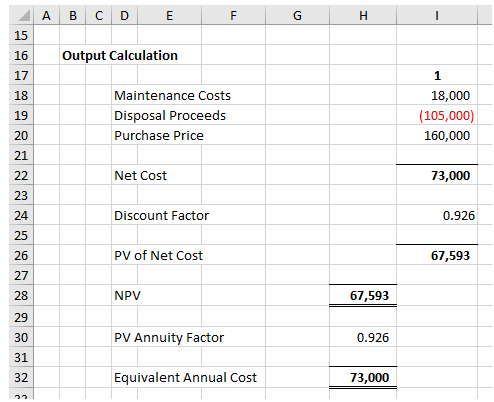This screenshot has height=402, width=494.
Task: Select row 21 header
Action: click(x=21, y=155)
